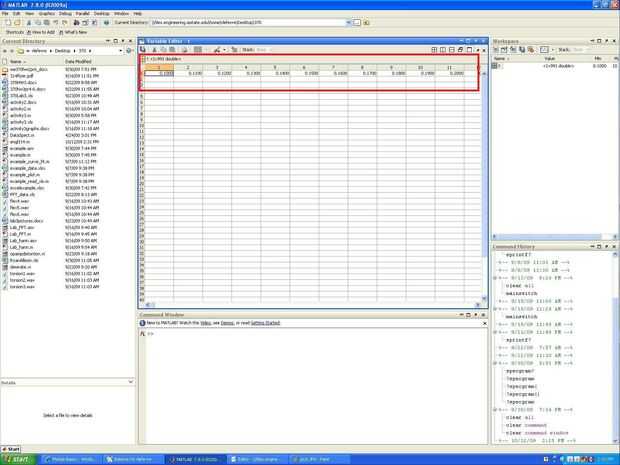
Task: Open the Current Directory address dropdown arrow
Action: (x=348, y=23)
